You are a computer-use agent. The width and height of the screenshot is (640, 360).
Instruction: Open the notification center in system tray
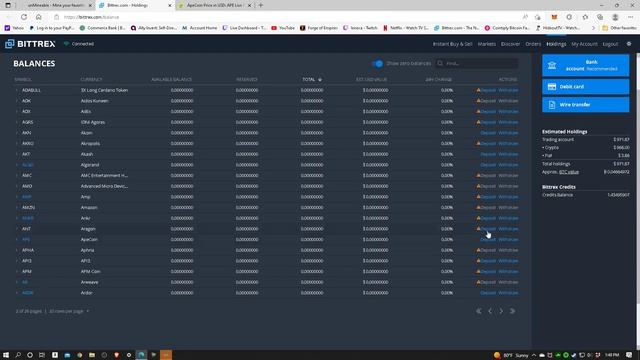(x=629, y=355)
